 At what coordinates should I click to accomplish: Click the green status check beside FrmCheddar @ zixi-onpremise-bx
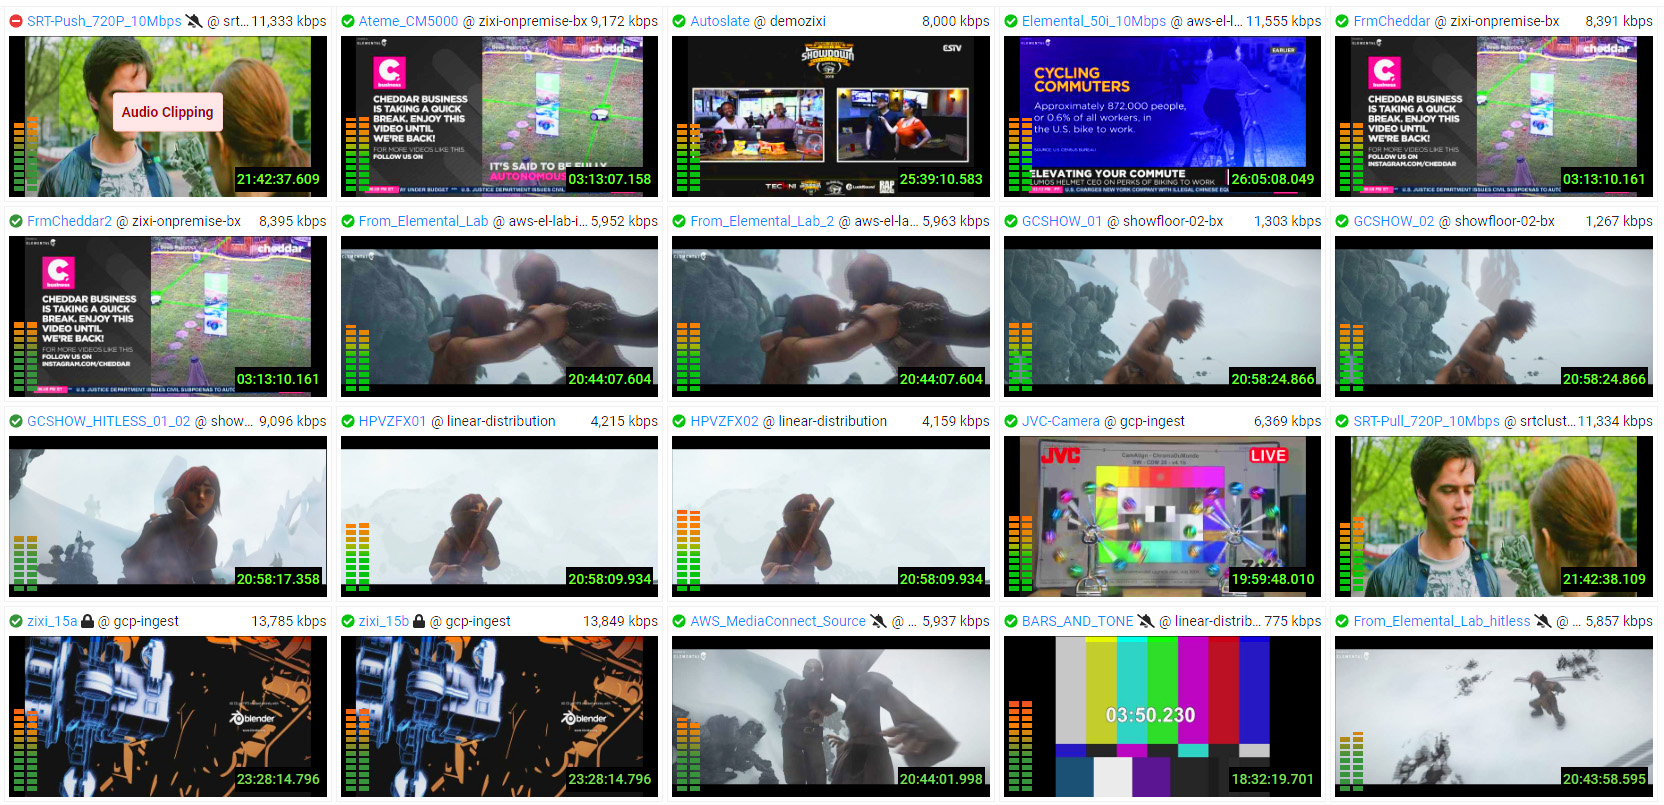1343,21
